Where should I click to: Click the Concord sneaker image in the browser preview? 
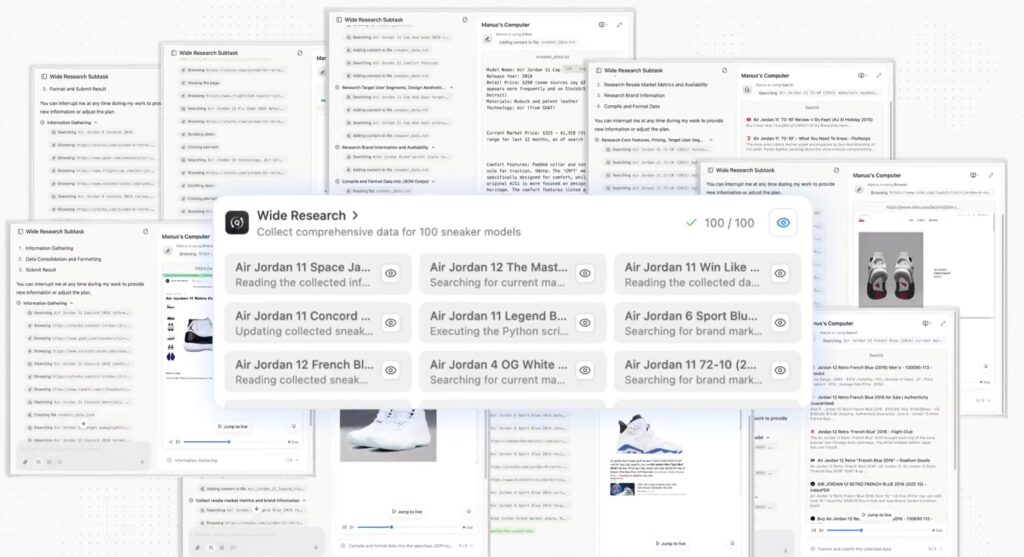coord(198,334)
